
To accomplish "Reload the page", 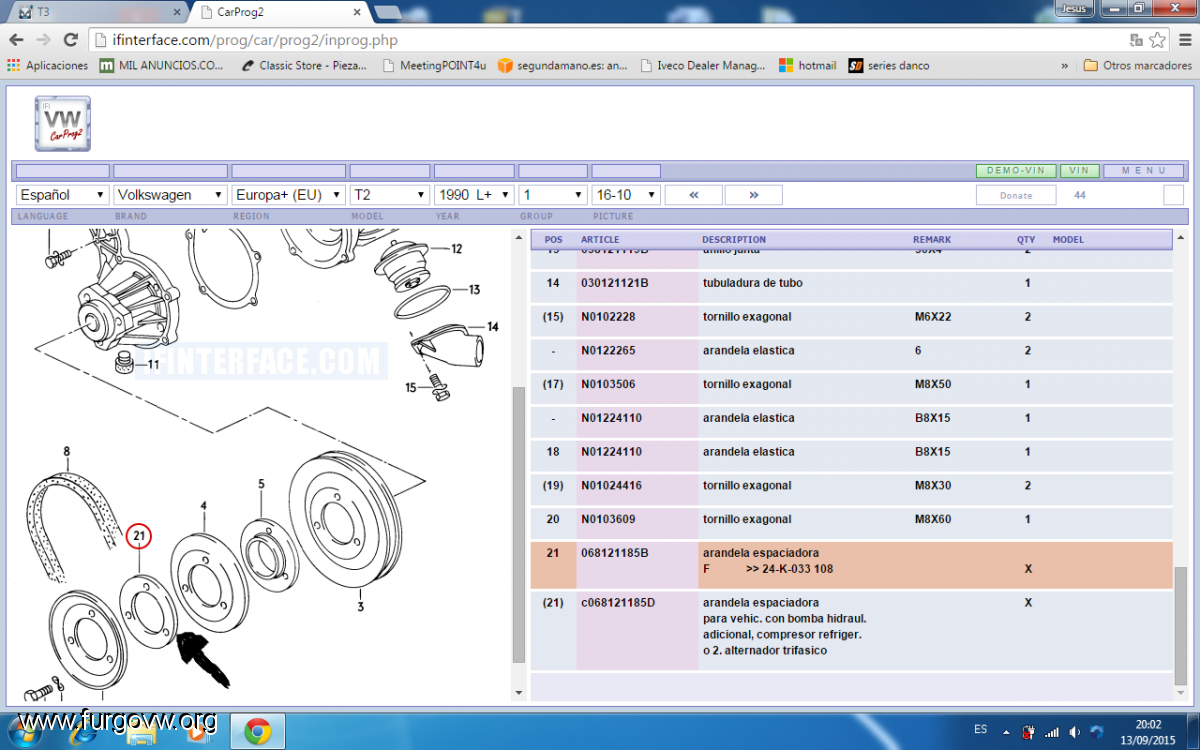I will coord(70,40).
